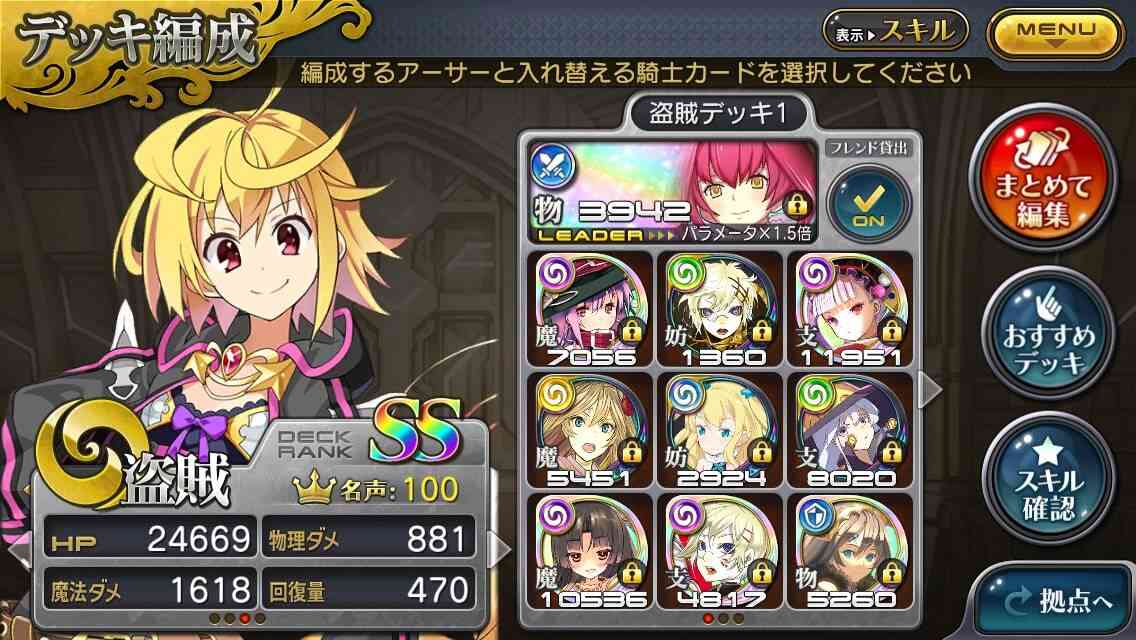Select the shield-type card with value 5260
This screenshot has height=640, width=1136.
pyautogui.click(x=851, y=551)
